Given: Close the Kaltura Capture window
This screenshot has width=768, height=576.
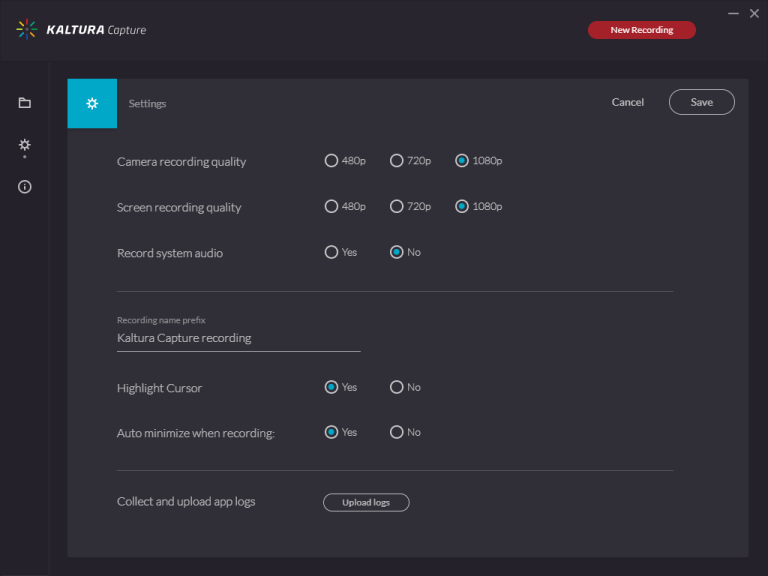Looking at the screenshot, I should point(754,14).
